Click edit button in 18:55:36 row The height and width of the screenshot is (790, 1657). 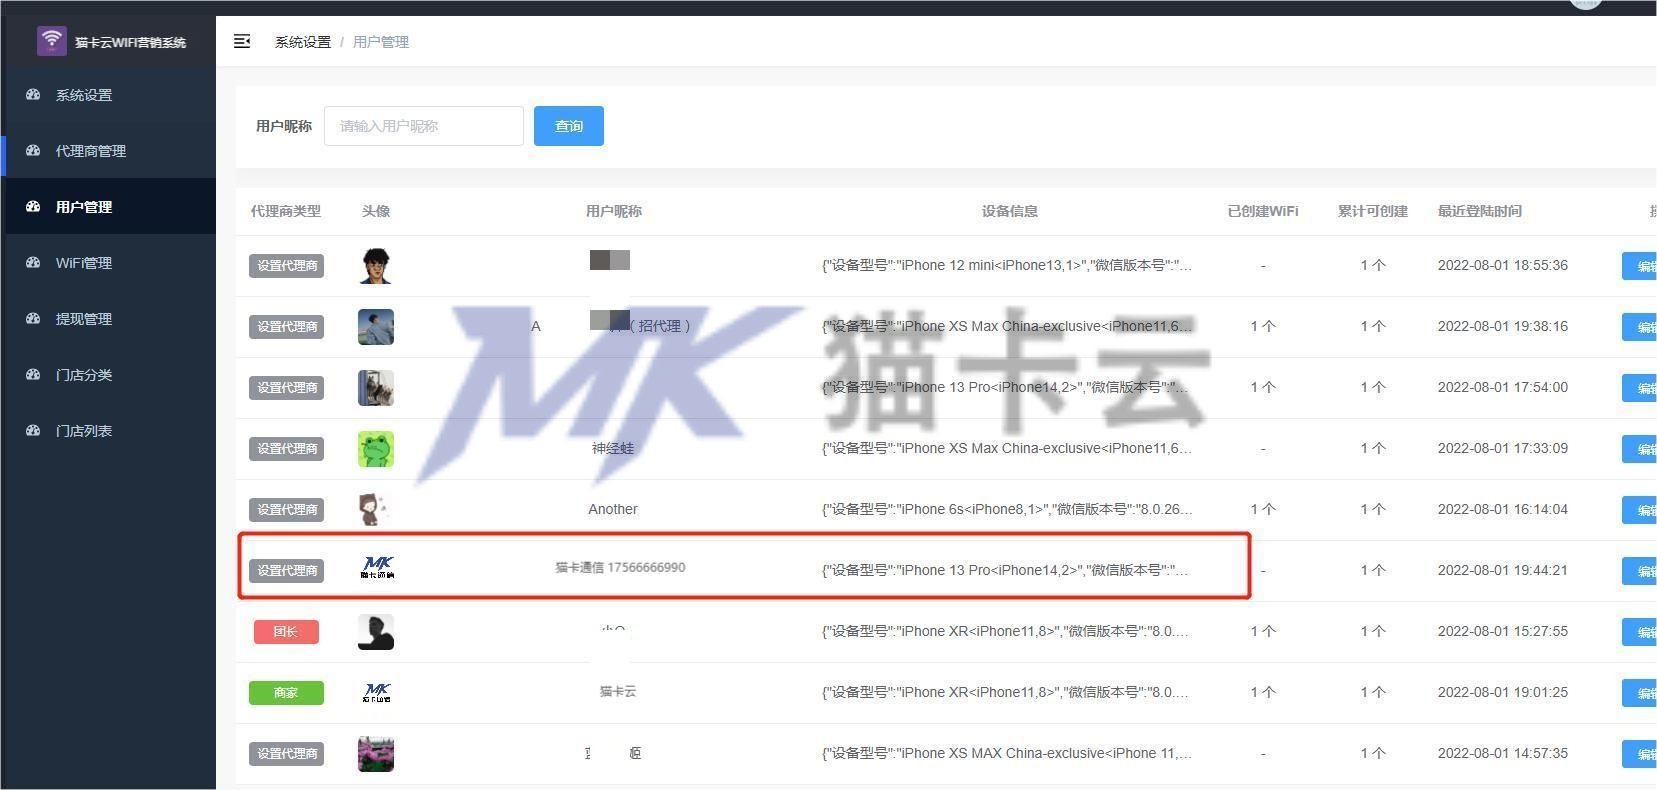[x=1639, y=266]
